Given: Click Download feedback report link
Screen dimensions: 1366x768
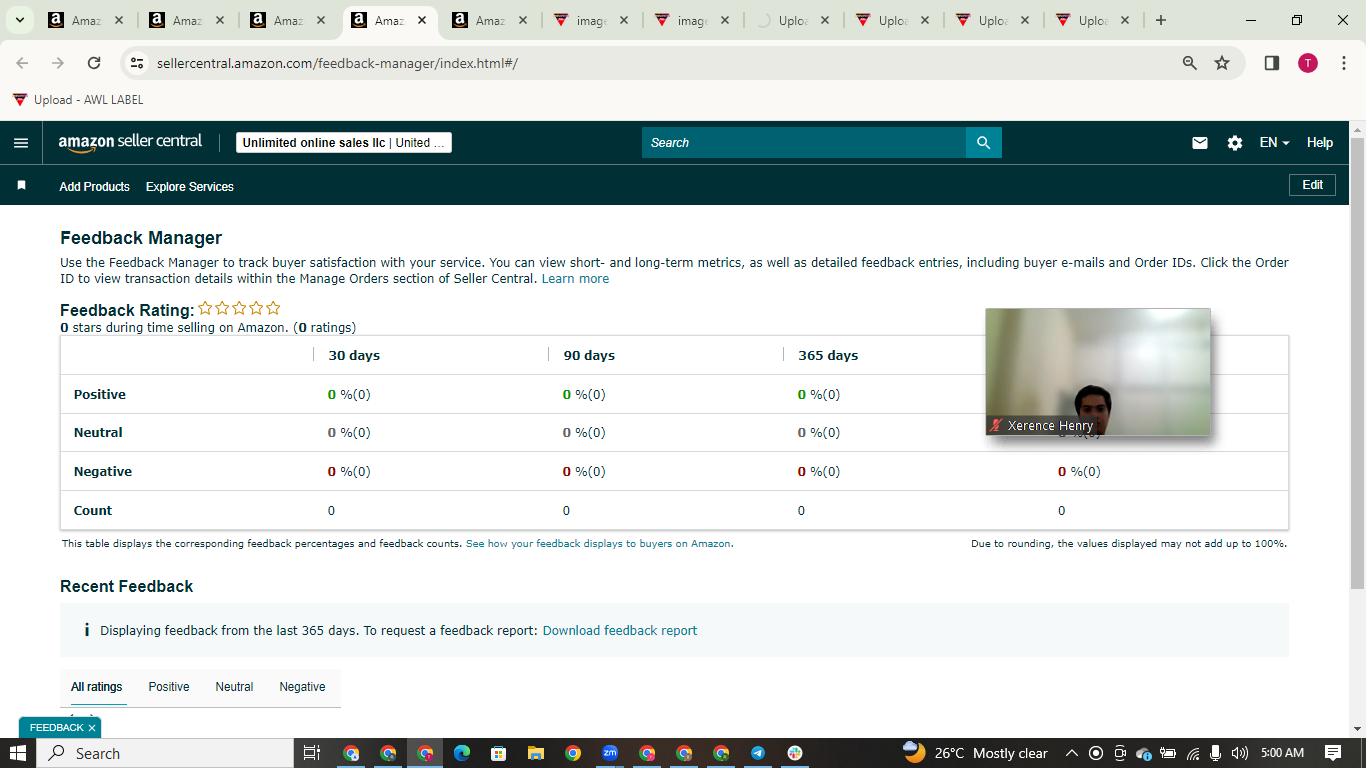Looking at the screenshot, I should pos(620,631).
